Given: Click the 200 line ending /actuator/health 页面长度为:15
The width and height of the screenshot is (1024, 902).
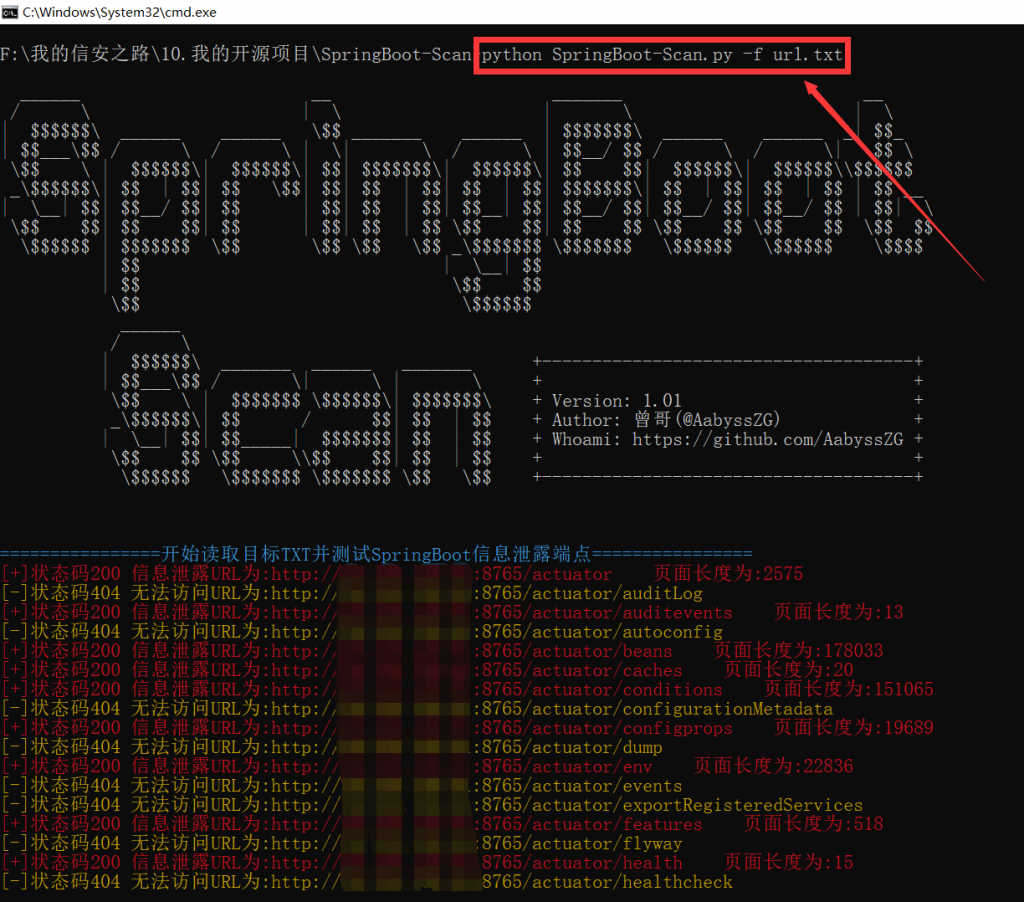Looking at the screenshot, I should pyautogui.click(x=426, y=862).
